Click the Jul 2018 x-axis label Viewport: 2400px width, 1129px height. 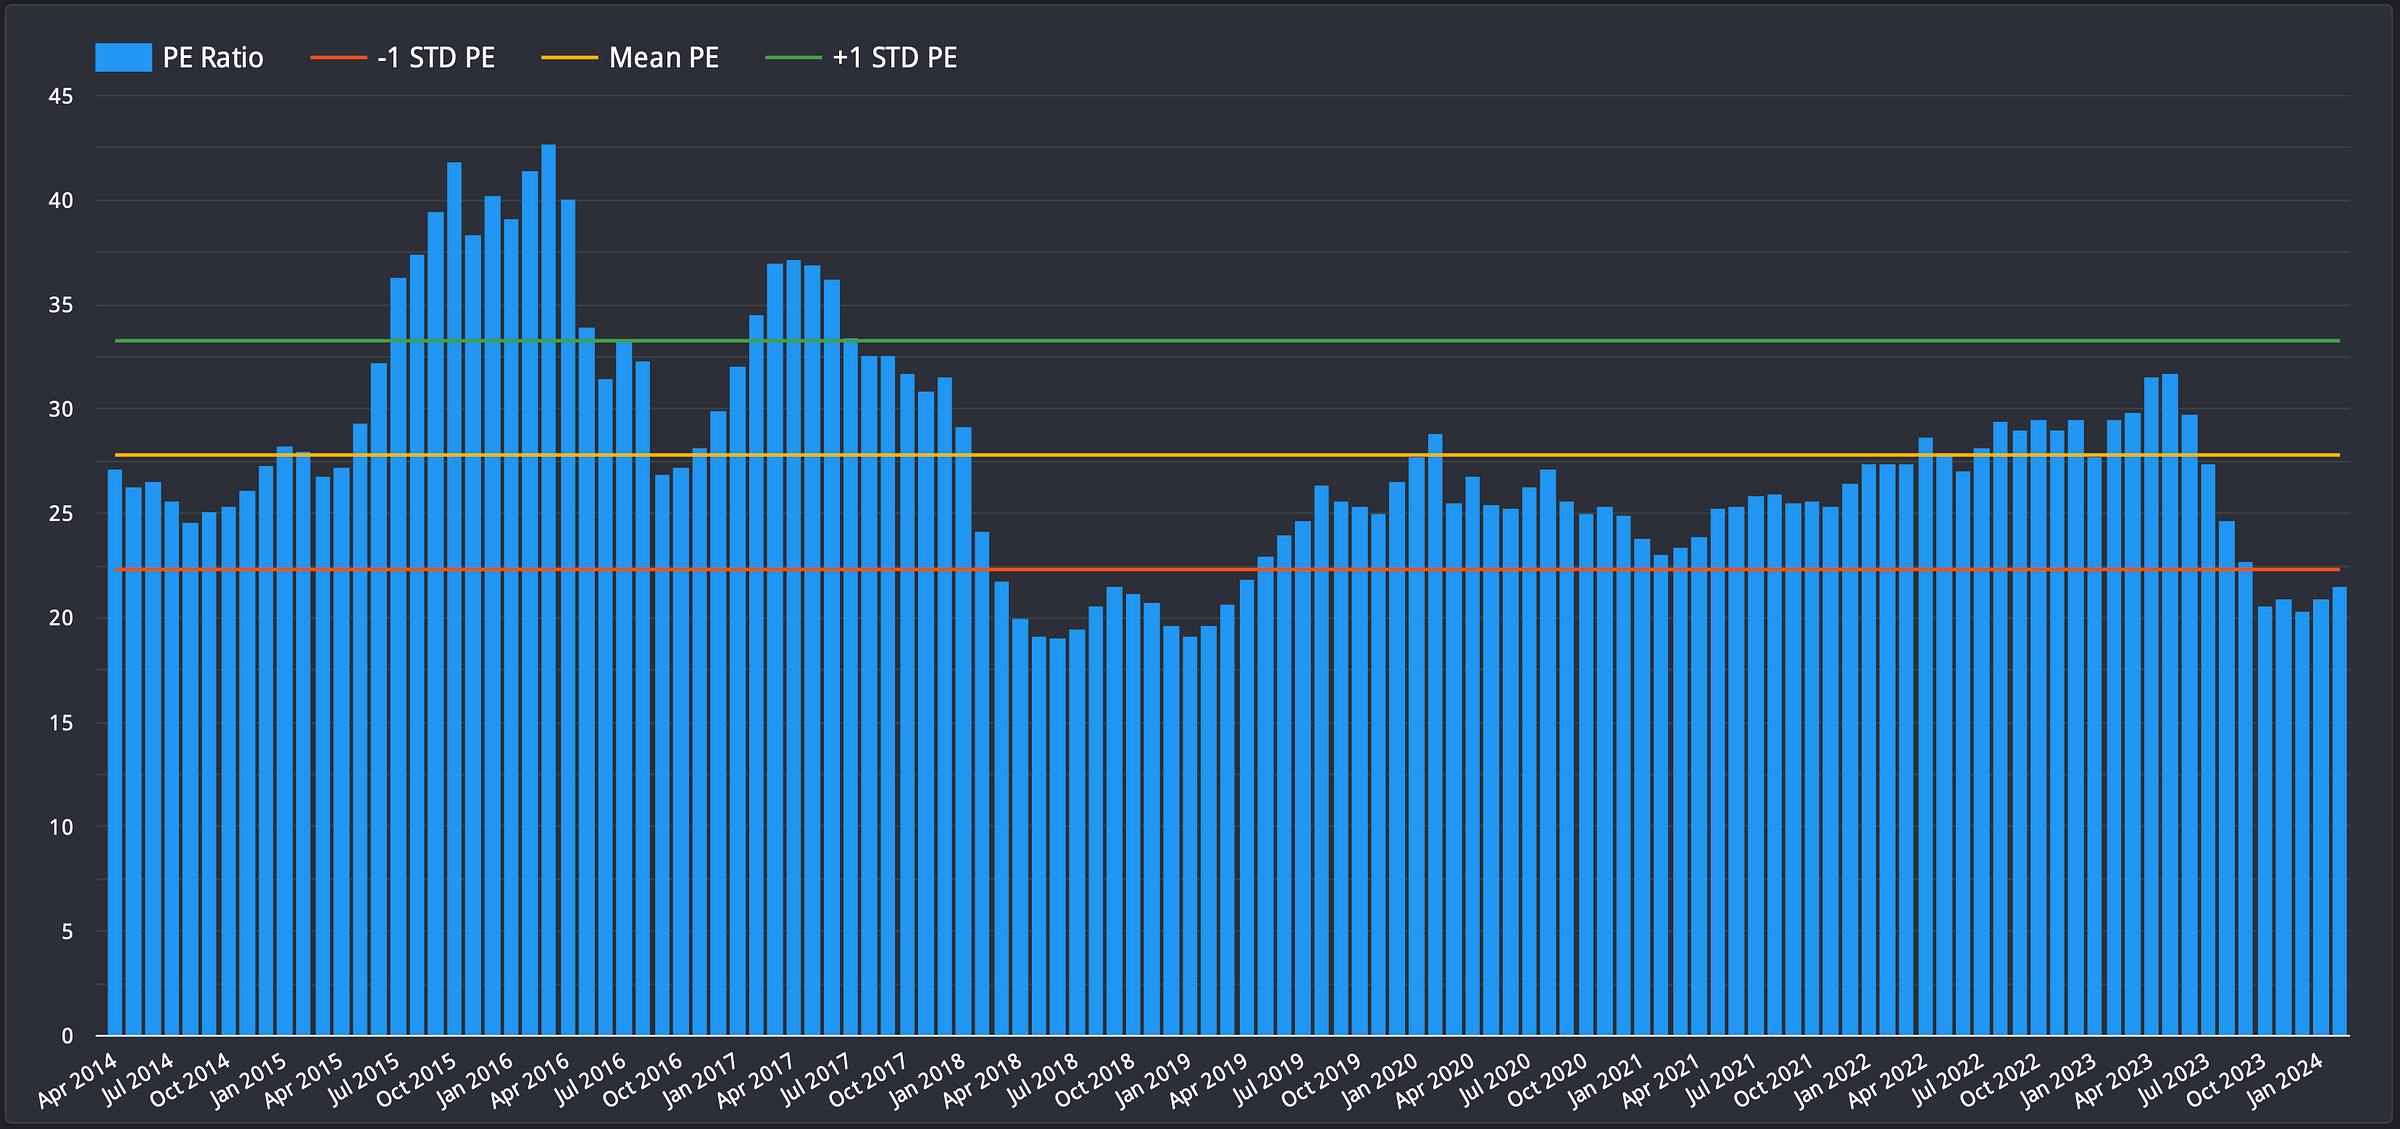(1042, 1080)
